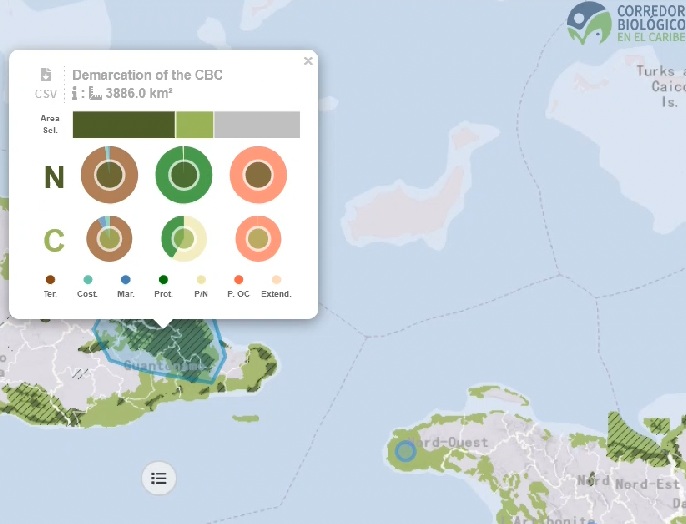Click the Demarcation of the CBC title

pyautogui.click(x=147, y=75)
